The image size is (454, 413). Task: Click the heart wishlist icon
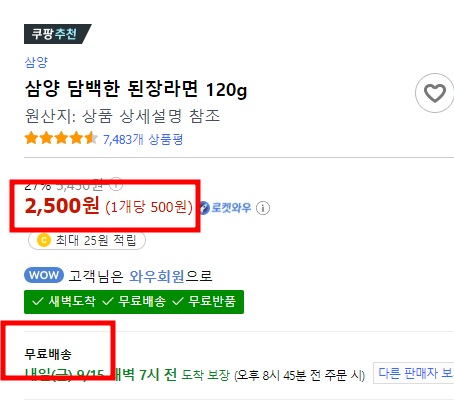(x=434, y=93)
